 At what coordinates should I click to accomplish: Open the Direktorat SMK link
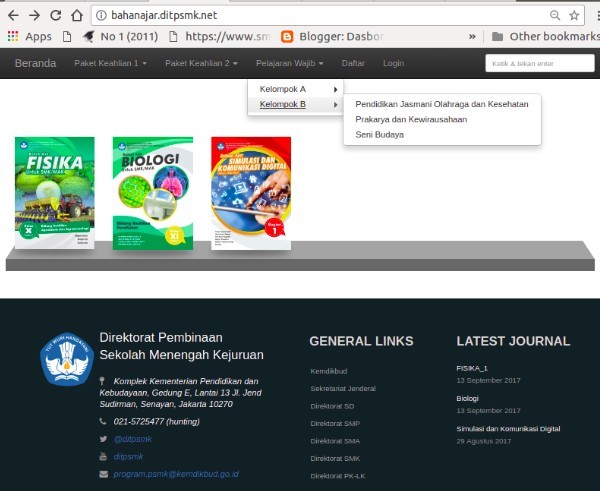pyautogui.click(x=335, y=458)
